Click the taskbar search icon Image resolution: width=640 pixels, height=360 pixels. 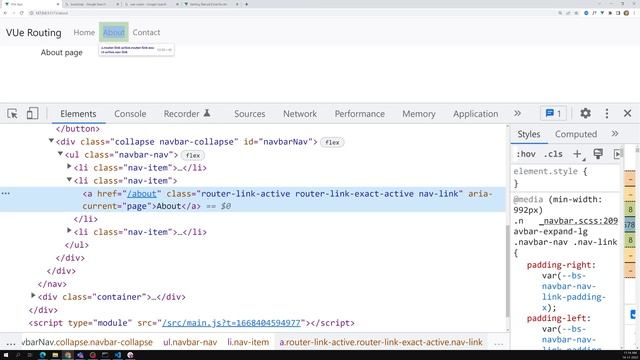[18, 355]
